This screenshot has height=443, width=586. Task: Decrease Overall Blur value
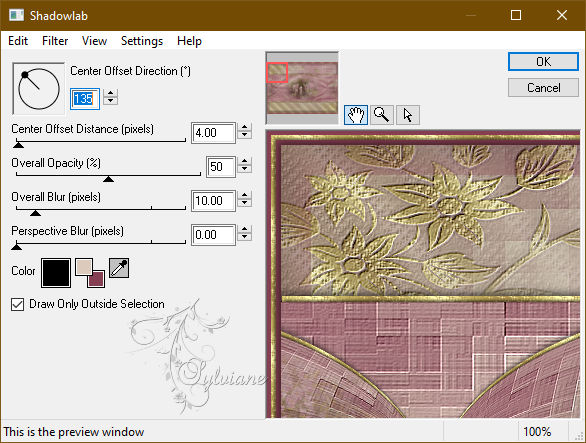coord(244,203)
